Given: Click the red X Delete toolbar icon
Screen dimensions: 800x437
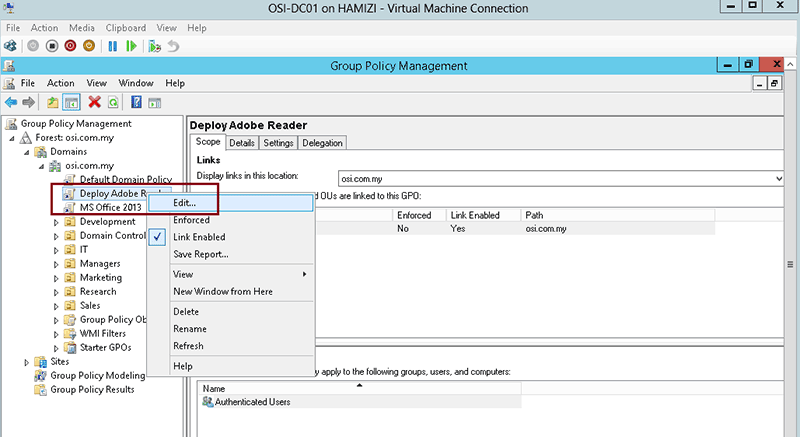Looking at the screenshot, I should tap(94, 102).
